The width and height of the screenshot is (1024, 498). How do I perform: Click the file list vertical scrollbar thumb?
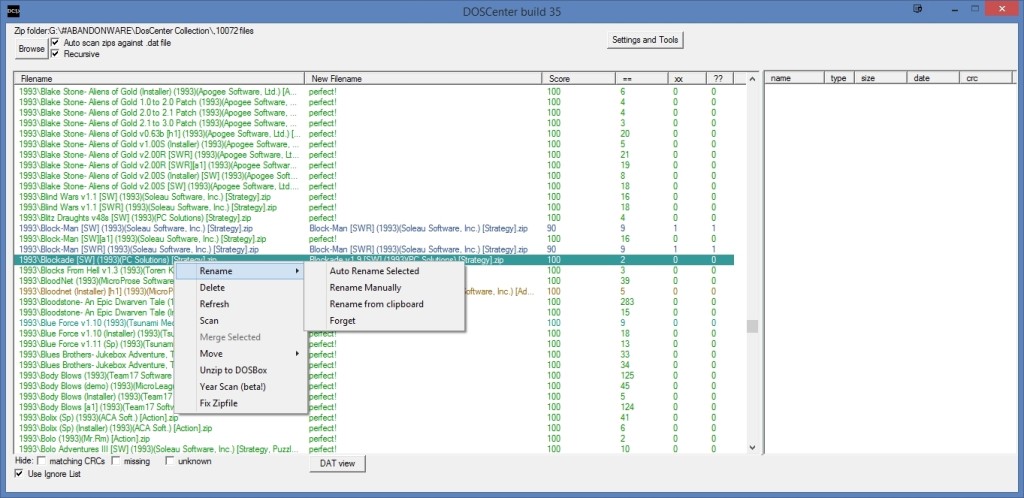(x=752, y=326)
